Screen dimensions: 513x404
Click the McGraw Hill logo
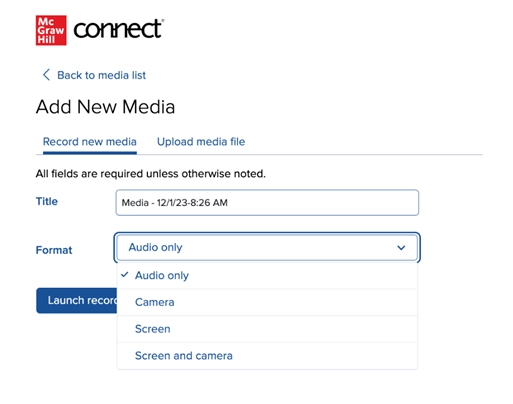(x=51, y=30)
